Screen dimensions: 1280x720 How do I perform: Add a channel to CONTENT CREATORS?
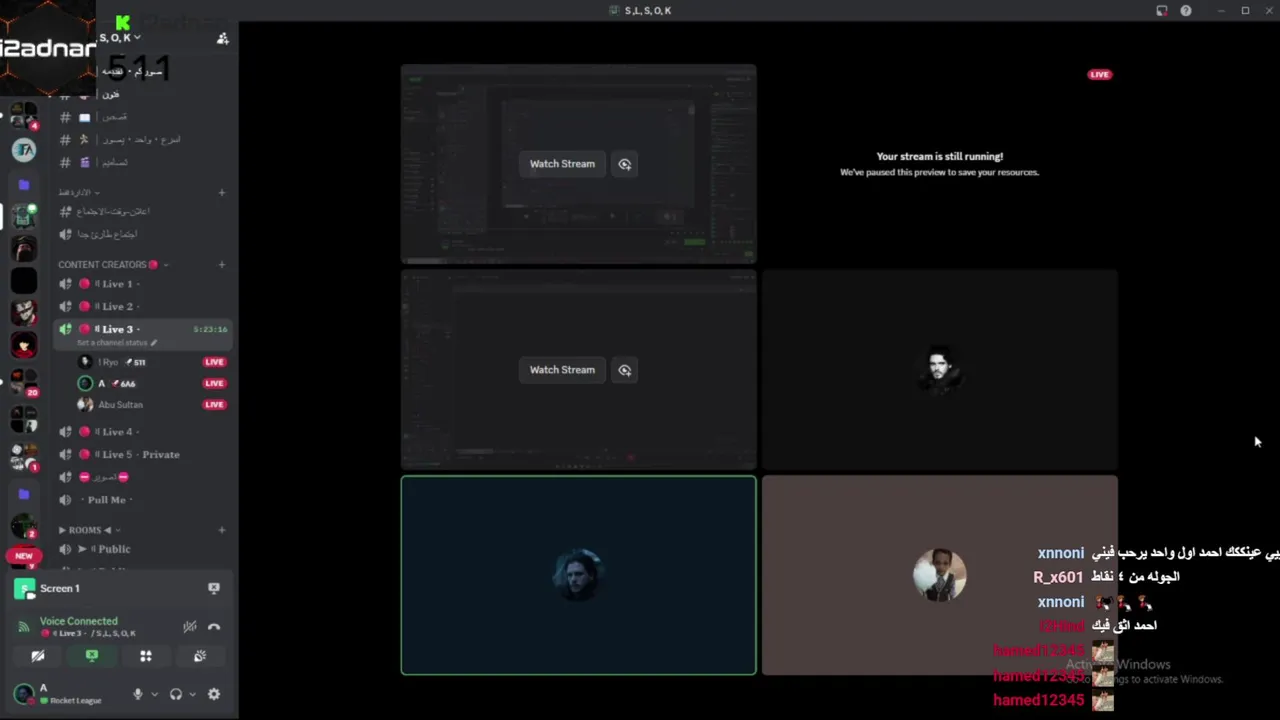point(222,265)
